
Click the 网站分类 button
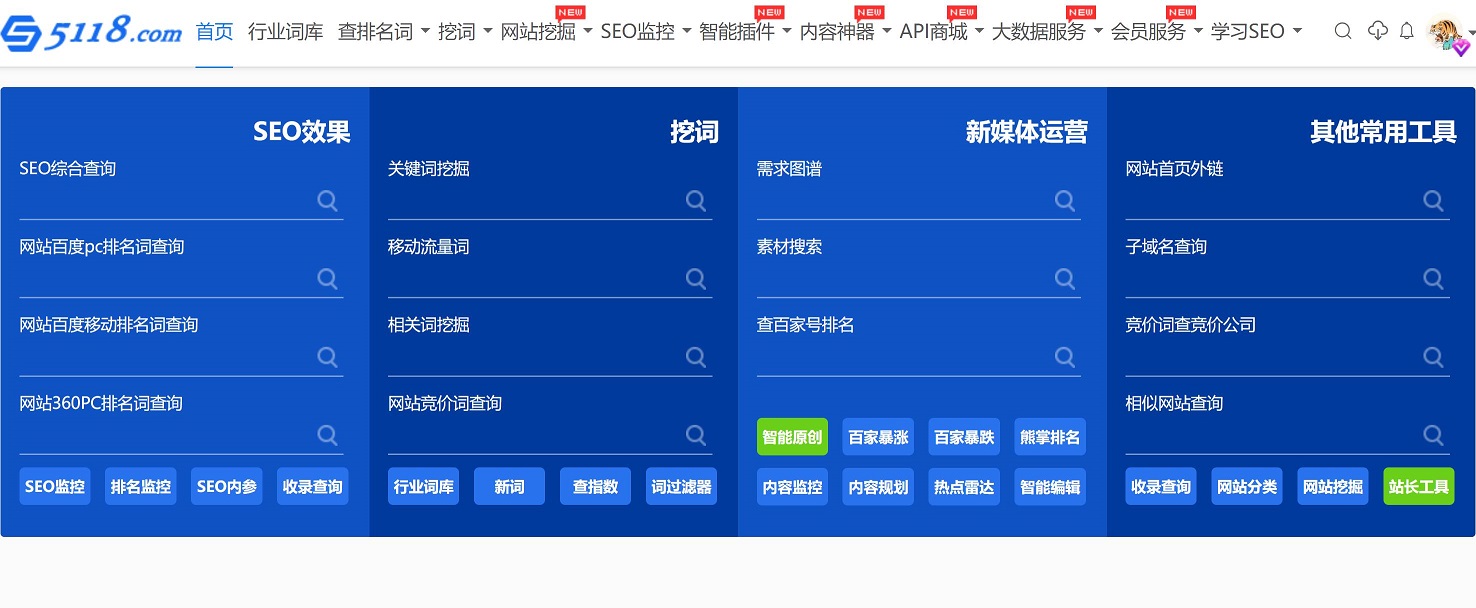coord(1248,487)
